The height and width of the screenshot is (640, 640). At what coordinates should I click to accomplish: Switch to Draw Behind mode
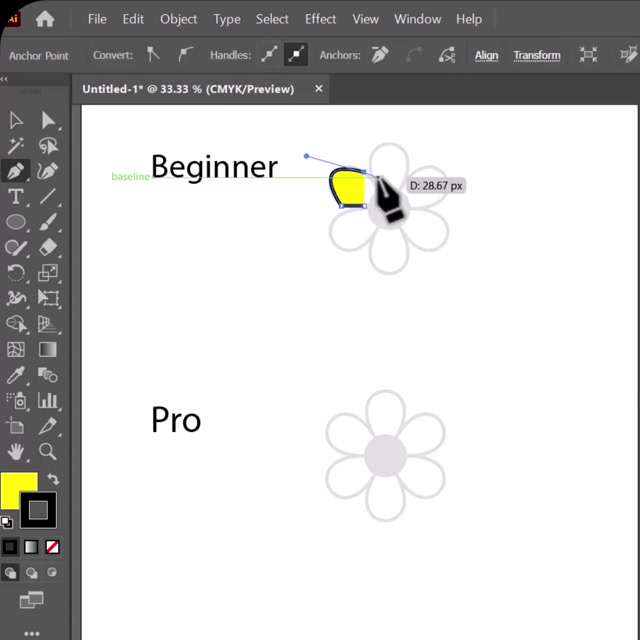pos(31,573)
